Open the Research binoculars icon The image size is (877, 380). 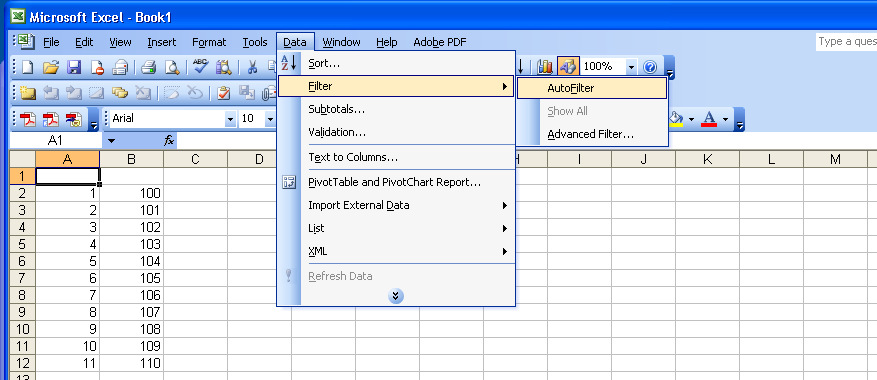point(223,67)
